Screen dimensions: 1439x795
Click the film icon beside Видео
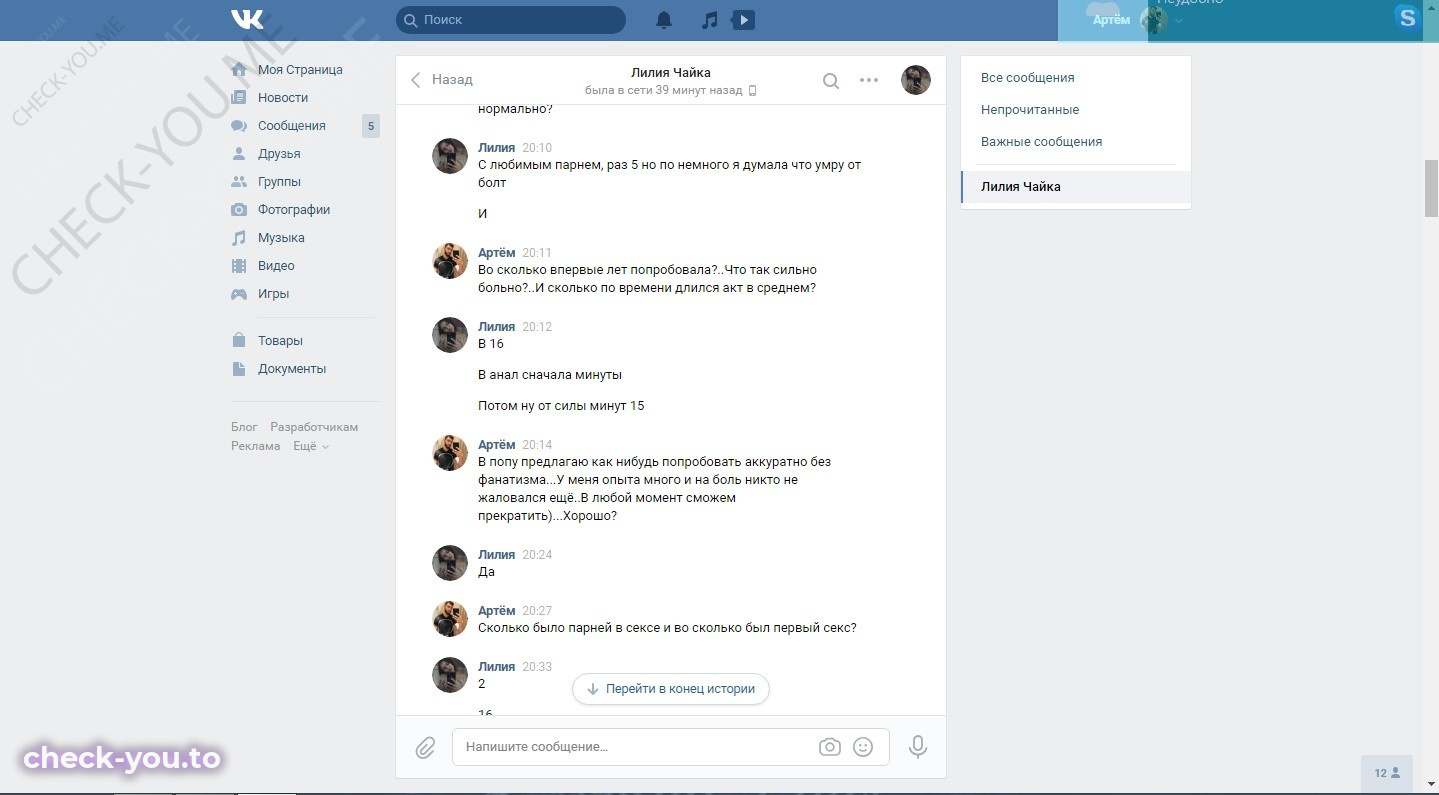[x=239, y=266]
